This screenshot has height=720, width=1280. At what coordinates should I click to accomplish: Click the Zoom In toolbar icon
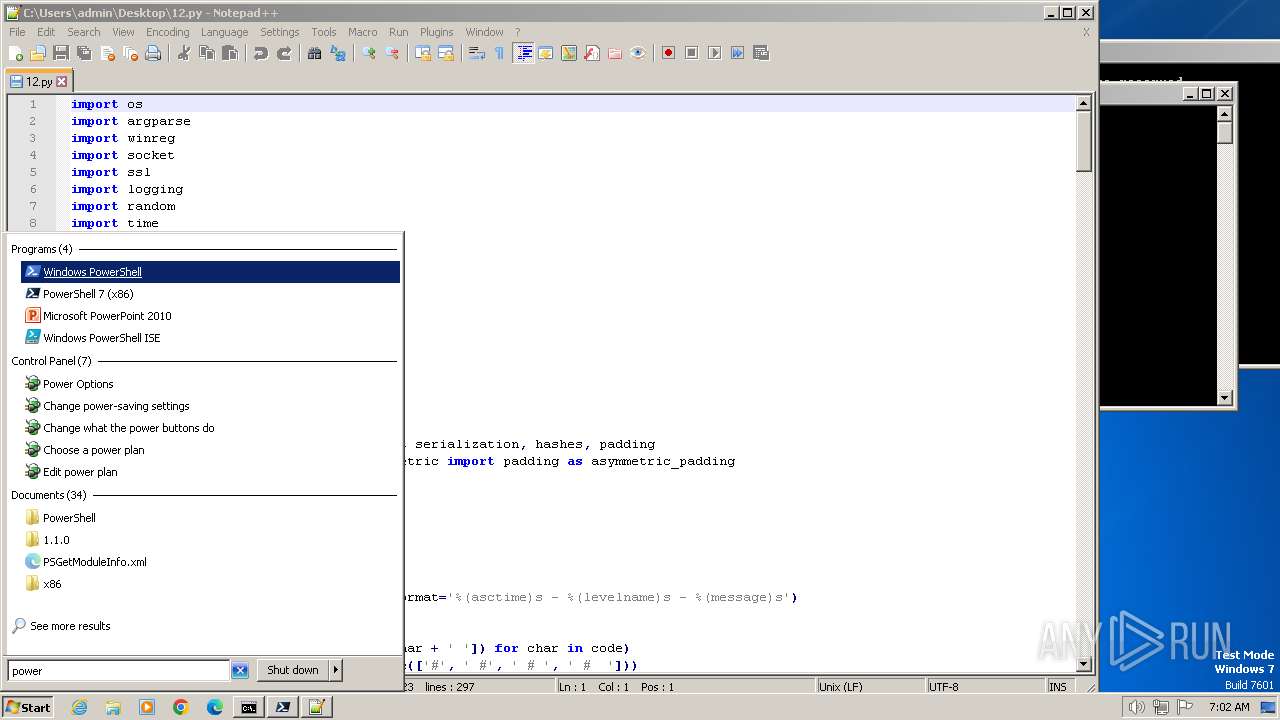tap(369, 53)
